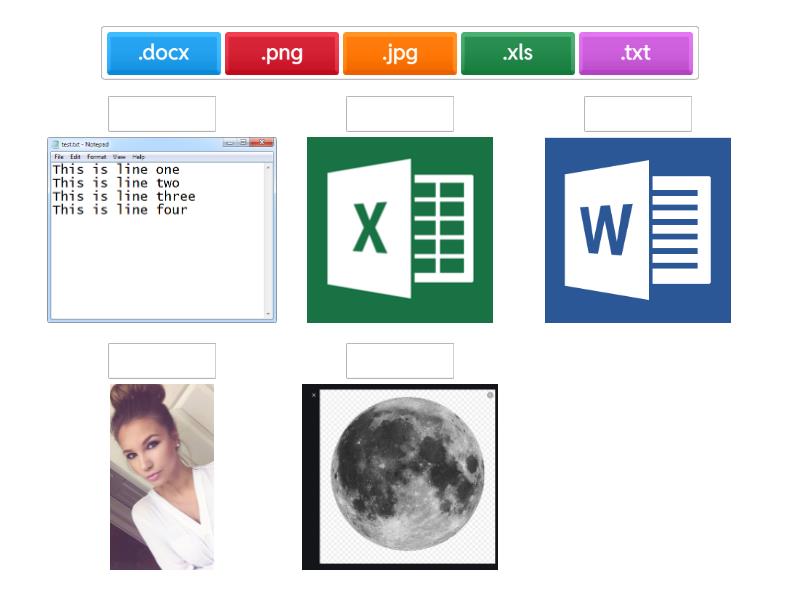This screenshot has width=800, height=600.
Task: Open the Help menu in the Notepad screenshot
Action: click(139, 157)
